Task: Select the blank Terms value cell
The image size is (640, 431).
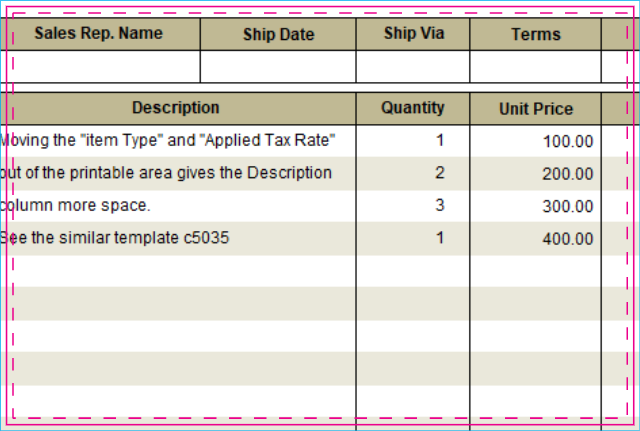Action: [x=535, y=66]
